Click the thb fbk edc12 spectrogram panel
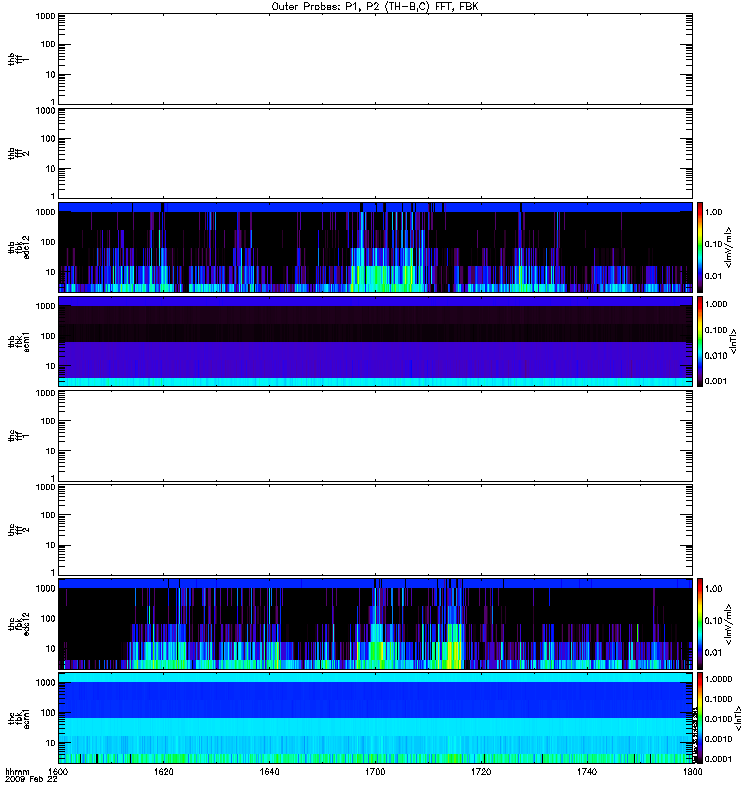Screen dimensions: 750x800 point(375,247)
